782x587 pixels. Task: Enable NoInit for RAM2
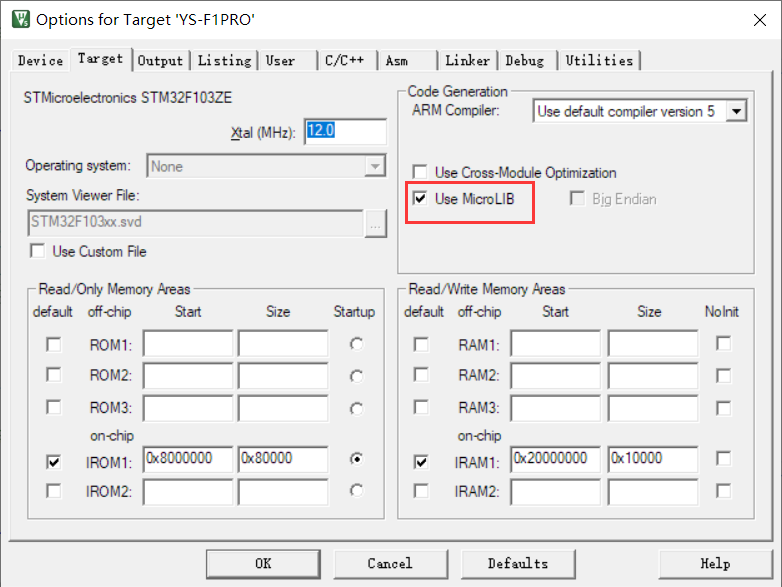(723, 376)
